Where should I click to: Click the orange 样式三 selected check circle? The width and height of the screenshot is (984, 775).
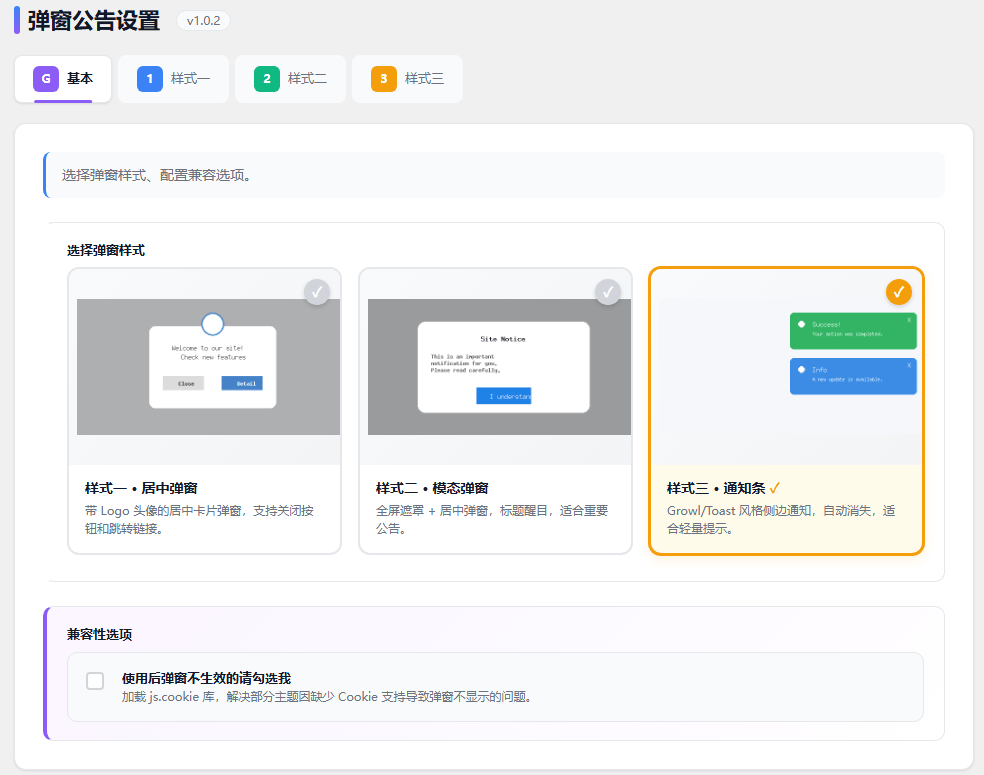899,292
